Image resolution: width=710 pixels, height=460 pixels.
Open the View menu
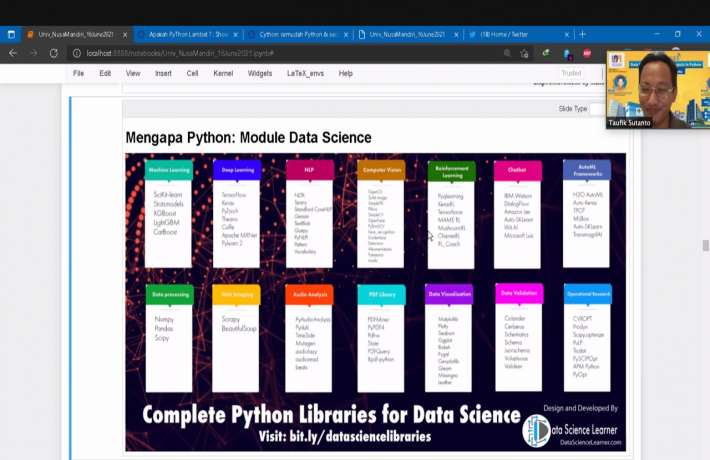click(x=133, y=73)
